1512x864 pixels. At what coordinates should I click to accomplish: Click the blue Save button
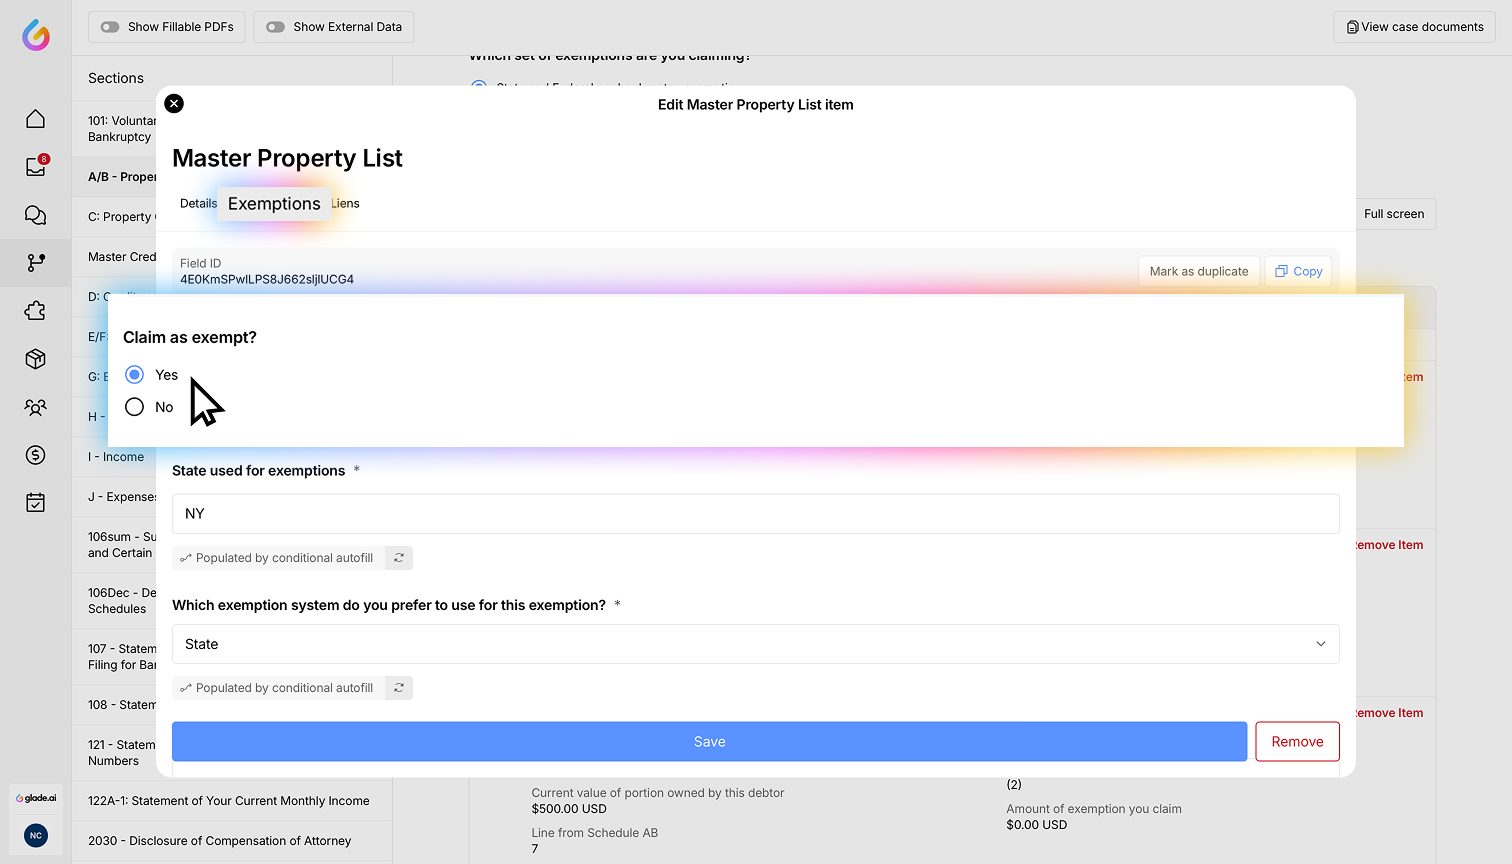point(709,742)
